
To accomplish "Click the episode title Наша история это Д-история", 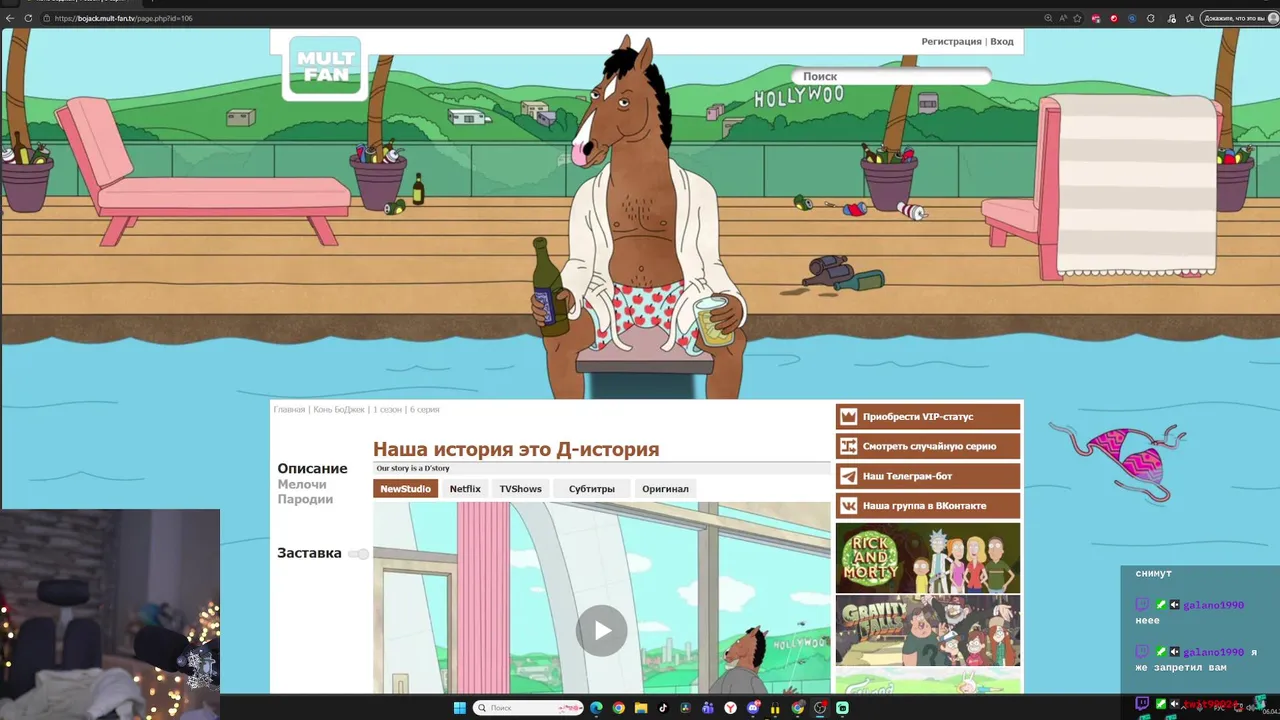I will (x=516, y=449).
